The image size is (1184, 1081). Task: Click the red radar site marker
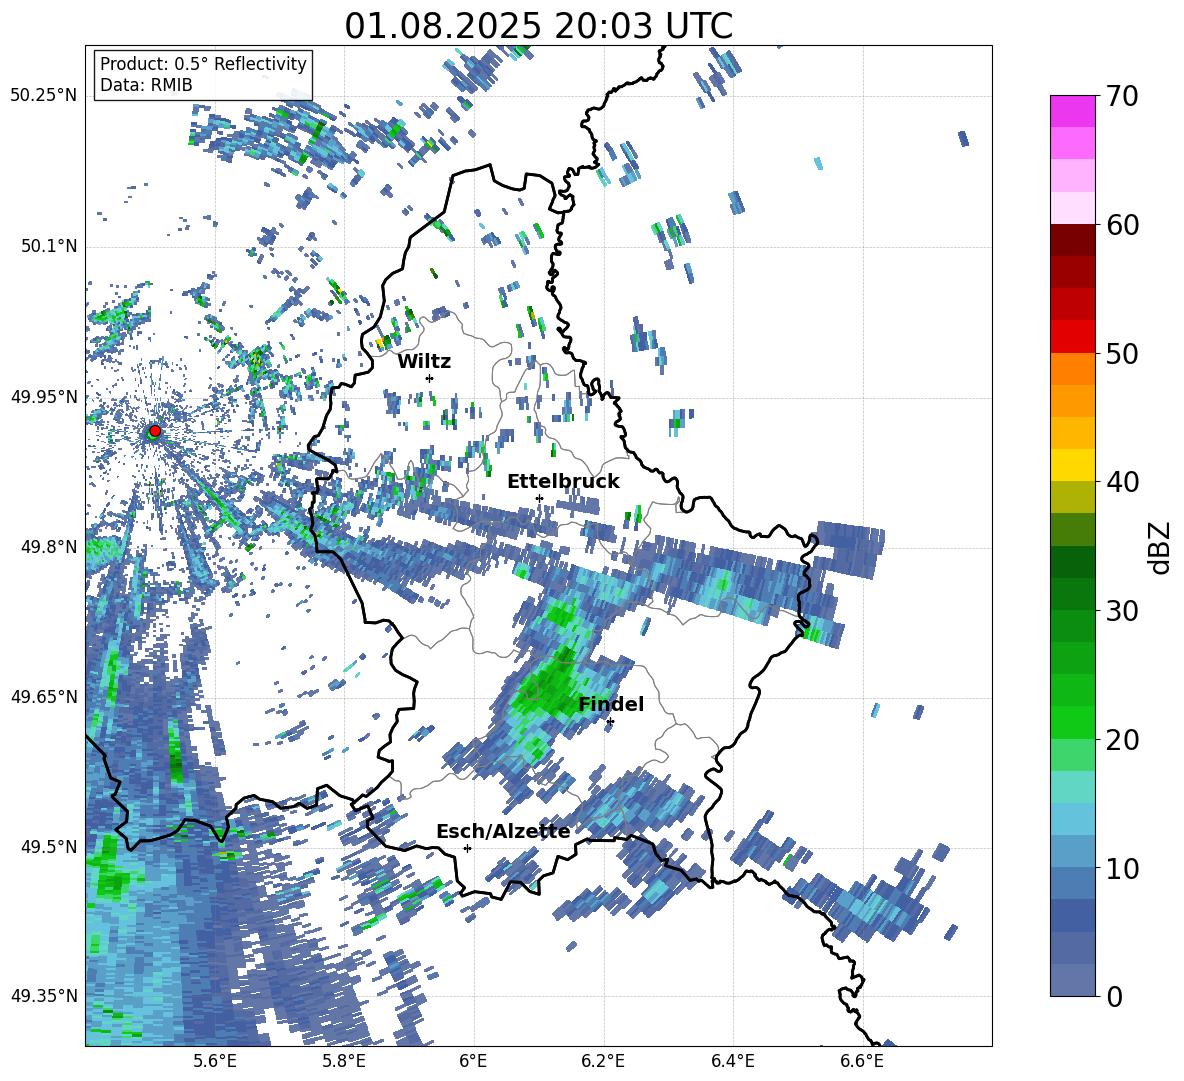click(155, 430)
